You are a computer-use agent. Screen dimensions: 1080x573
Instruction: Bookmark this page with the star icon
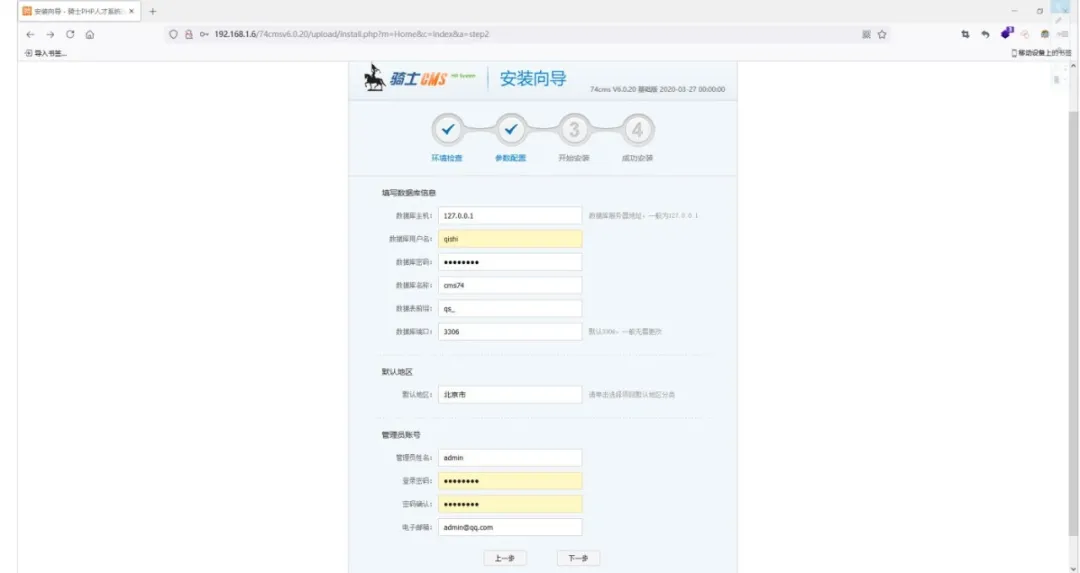pyautogui.click(x=882, y=34)
